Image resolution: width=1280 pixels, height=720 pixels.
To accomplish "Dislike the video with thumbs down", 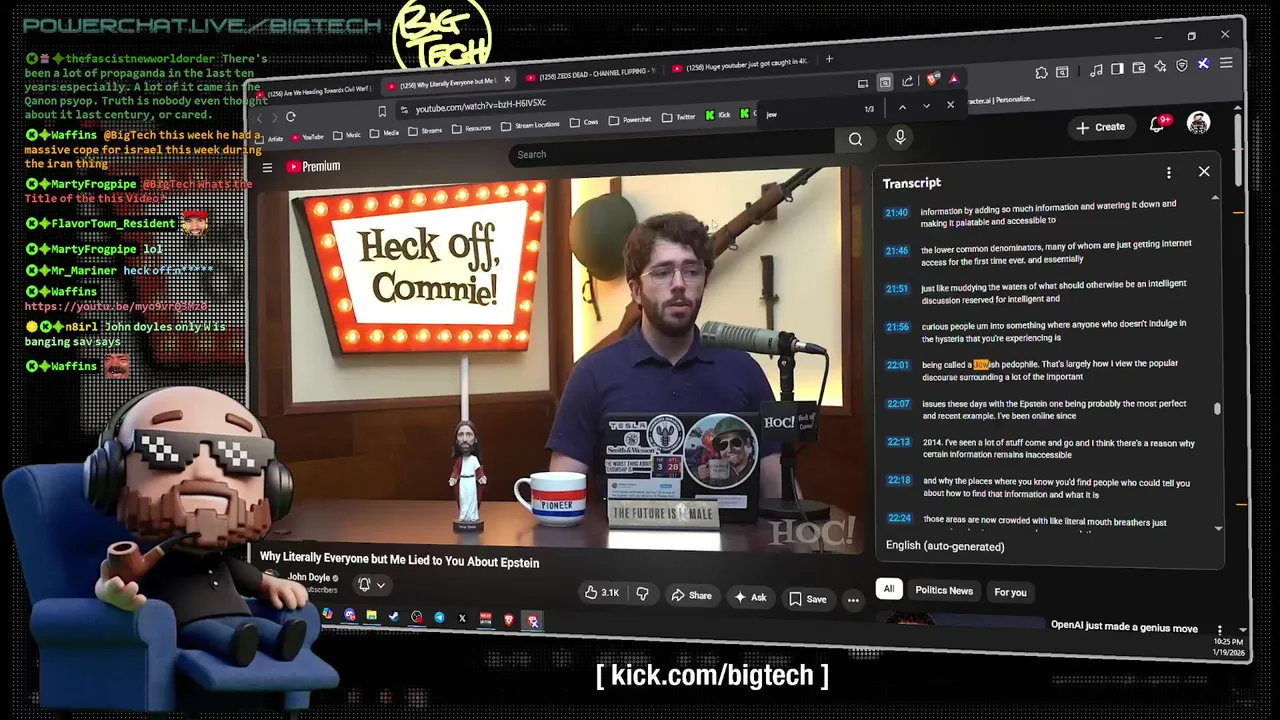I will (642, 594).
